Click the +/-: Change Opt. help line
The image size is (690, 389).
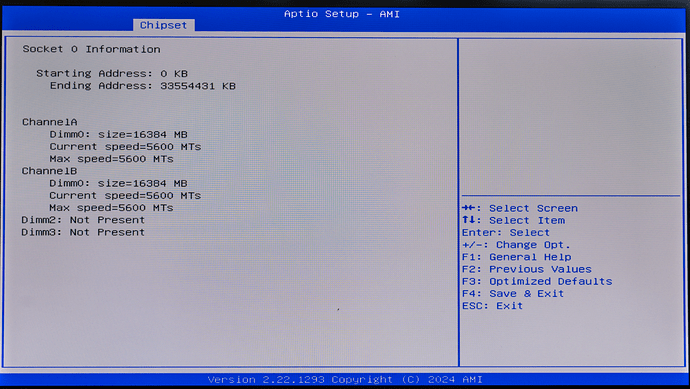pos(516,245)
